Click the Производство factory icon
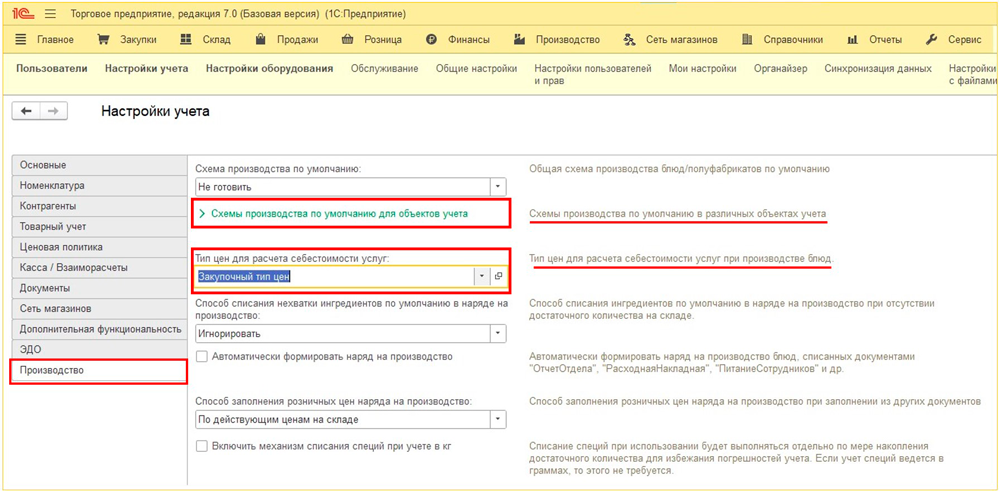 519,40
